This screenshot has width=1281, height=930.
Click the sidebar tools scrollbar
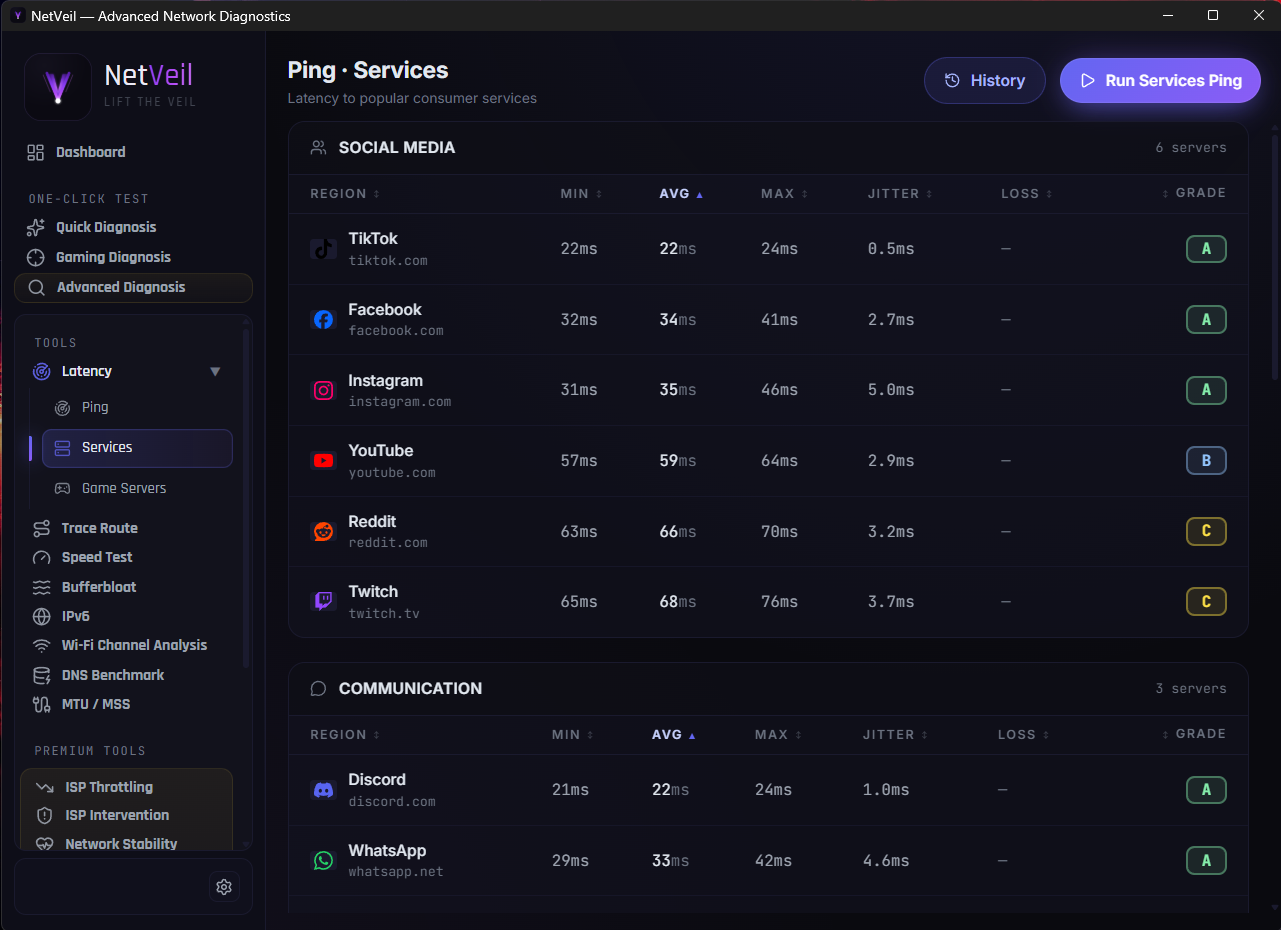click(246, 497)
